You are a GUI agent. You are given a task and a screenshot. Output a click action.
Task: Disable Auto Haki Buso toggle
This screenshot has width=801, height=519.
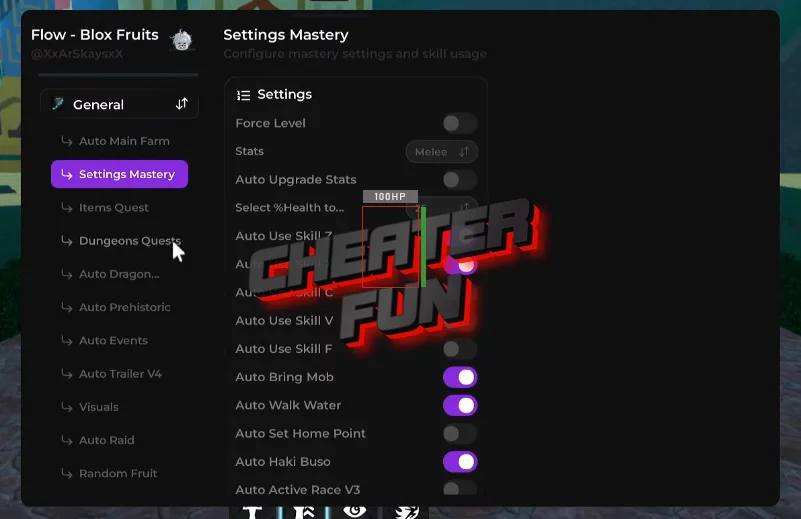(x=460, y=462)
